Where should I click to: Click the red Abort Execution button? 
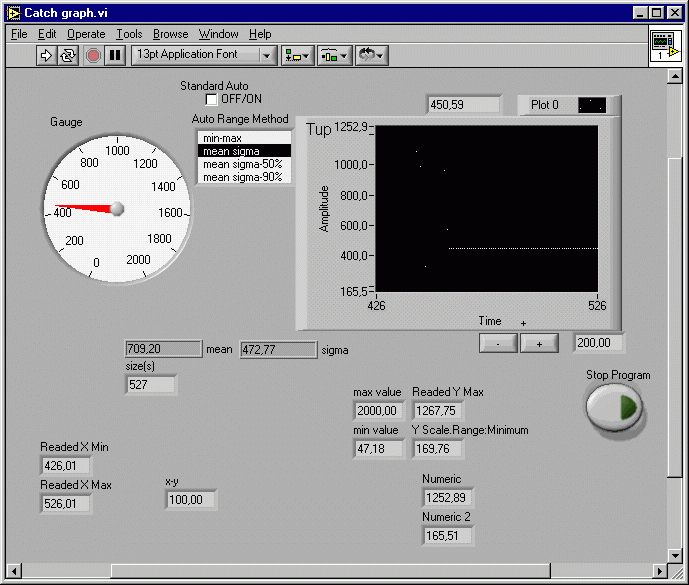93,55
